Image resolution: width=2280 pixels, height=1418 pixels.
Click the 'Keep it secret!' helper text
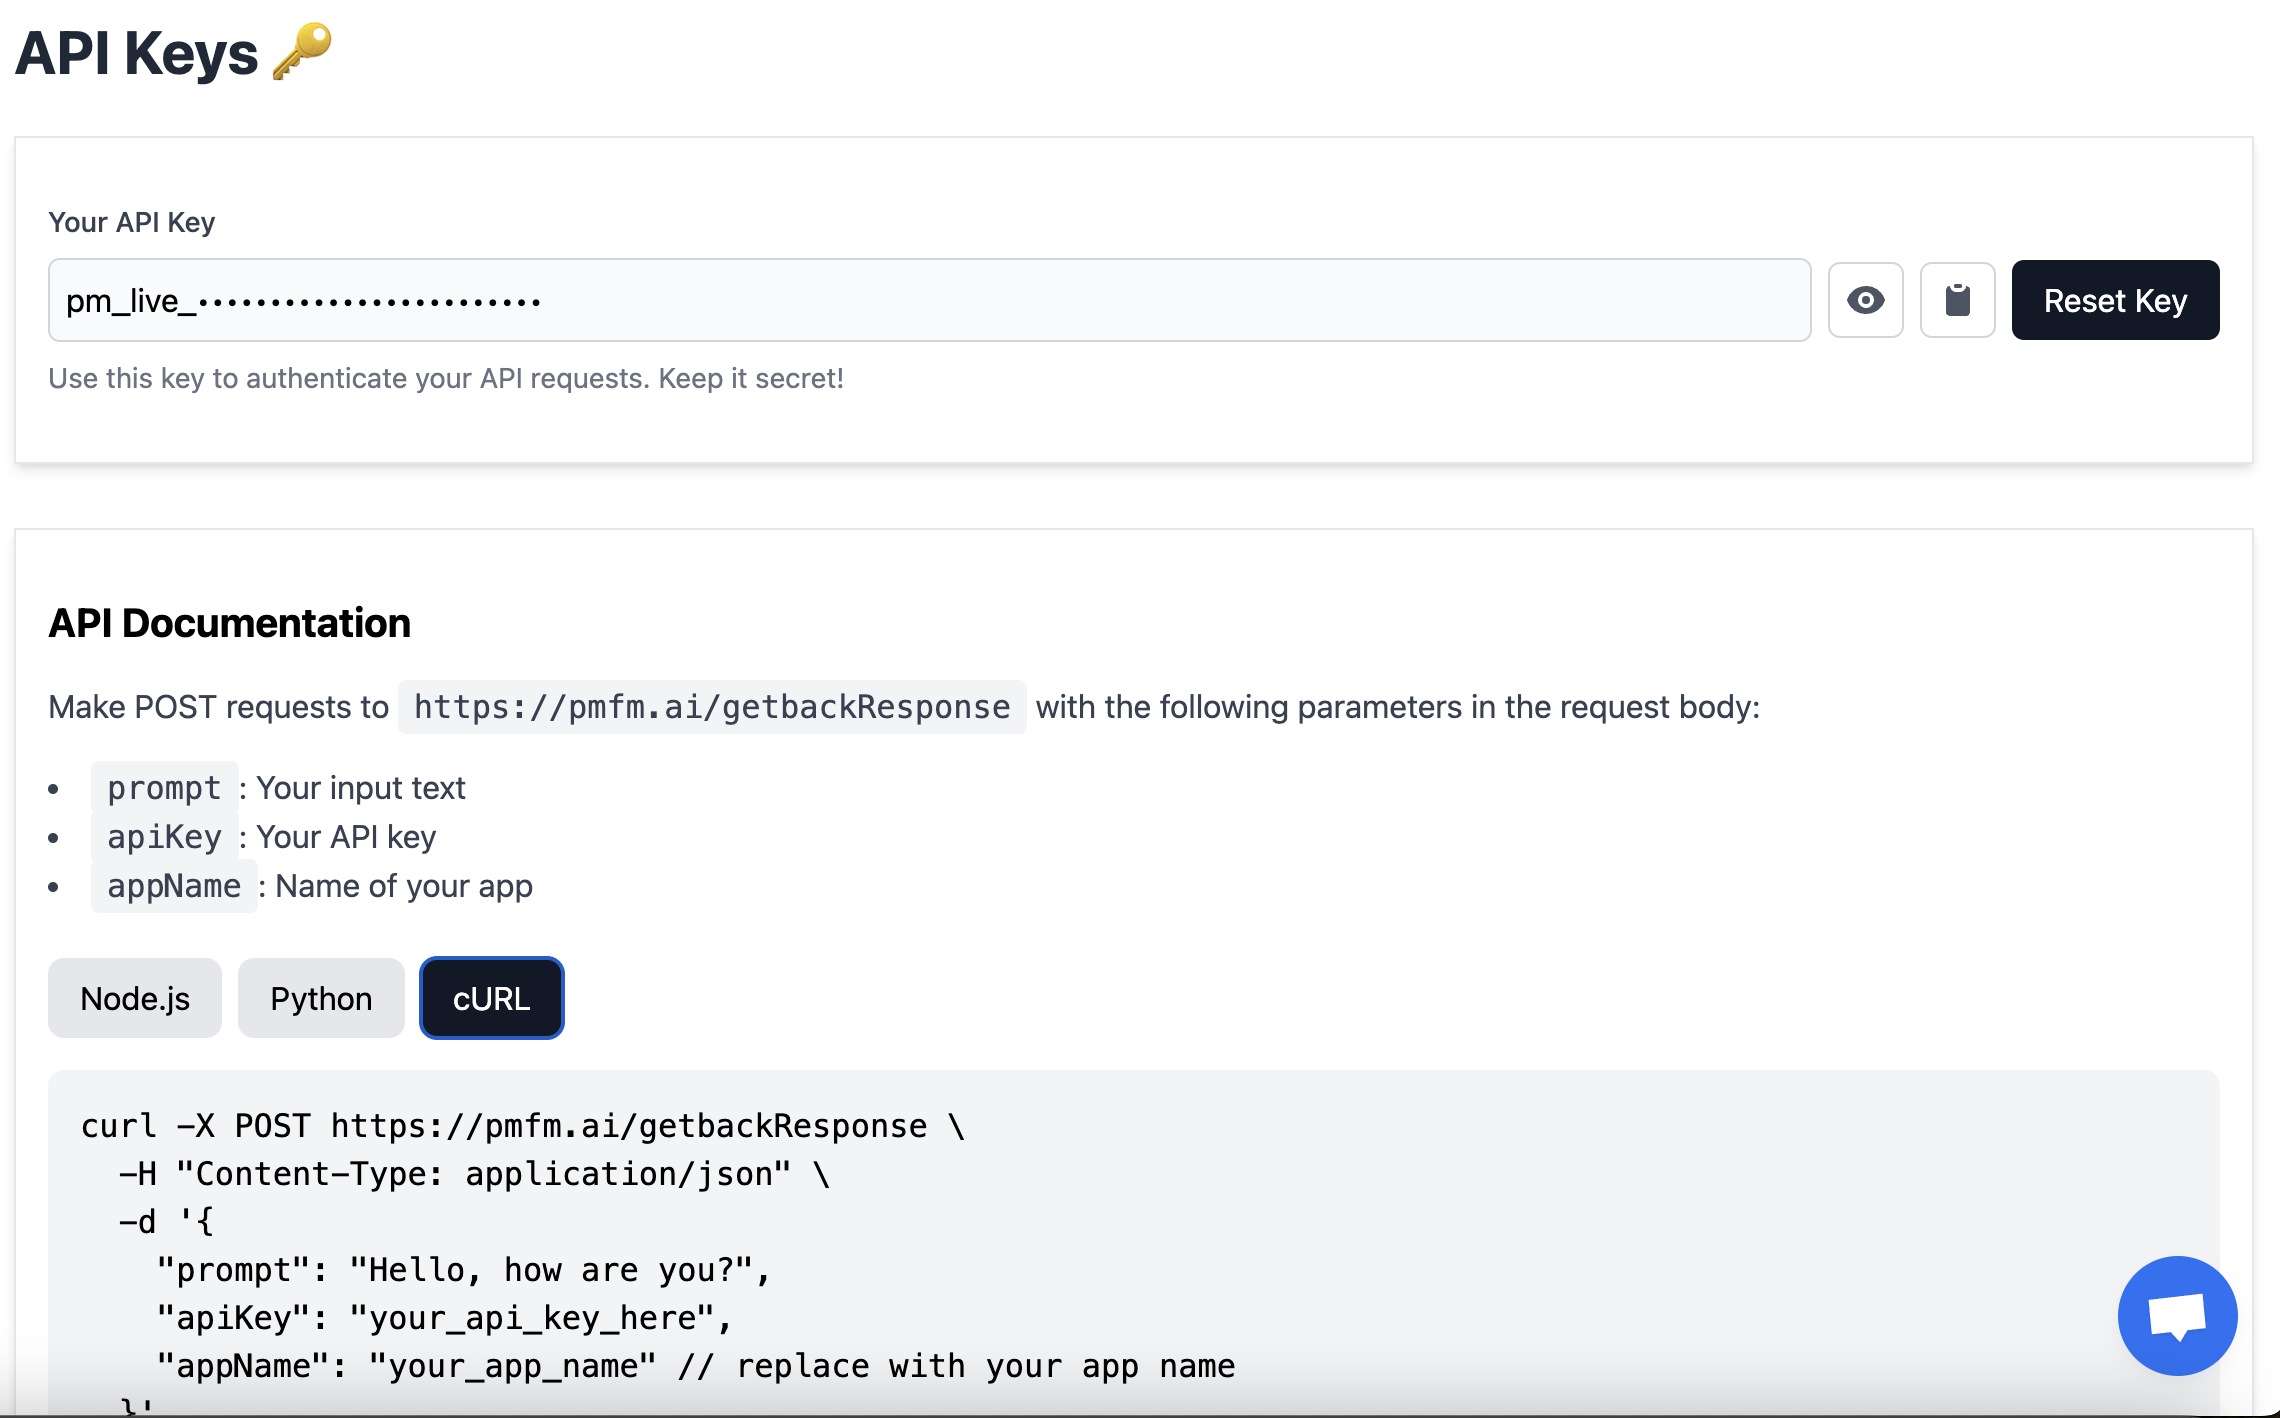pos(750,378)
